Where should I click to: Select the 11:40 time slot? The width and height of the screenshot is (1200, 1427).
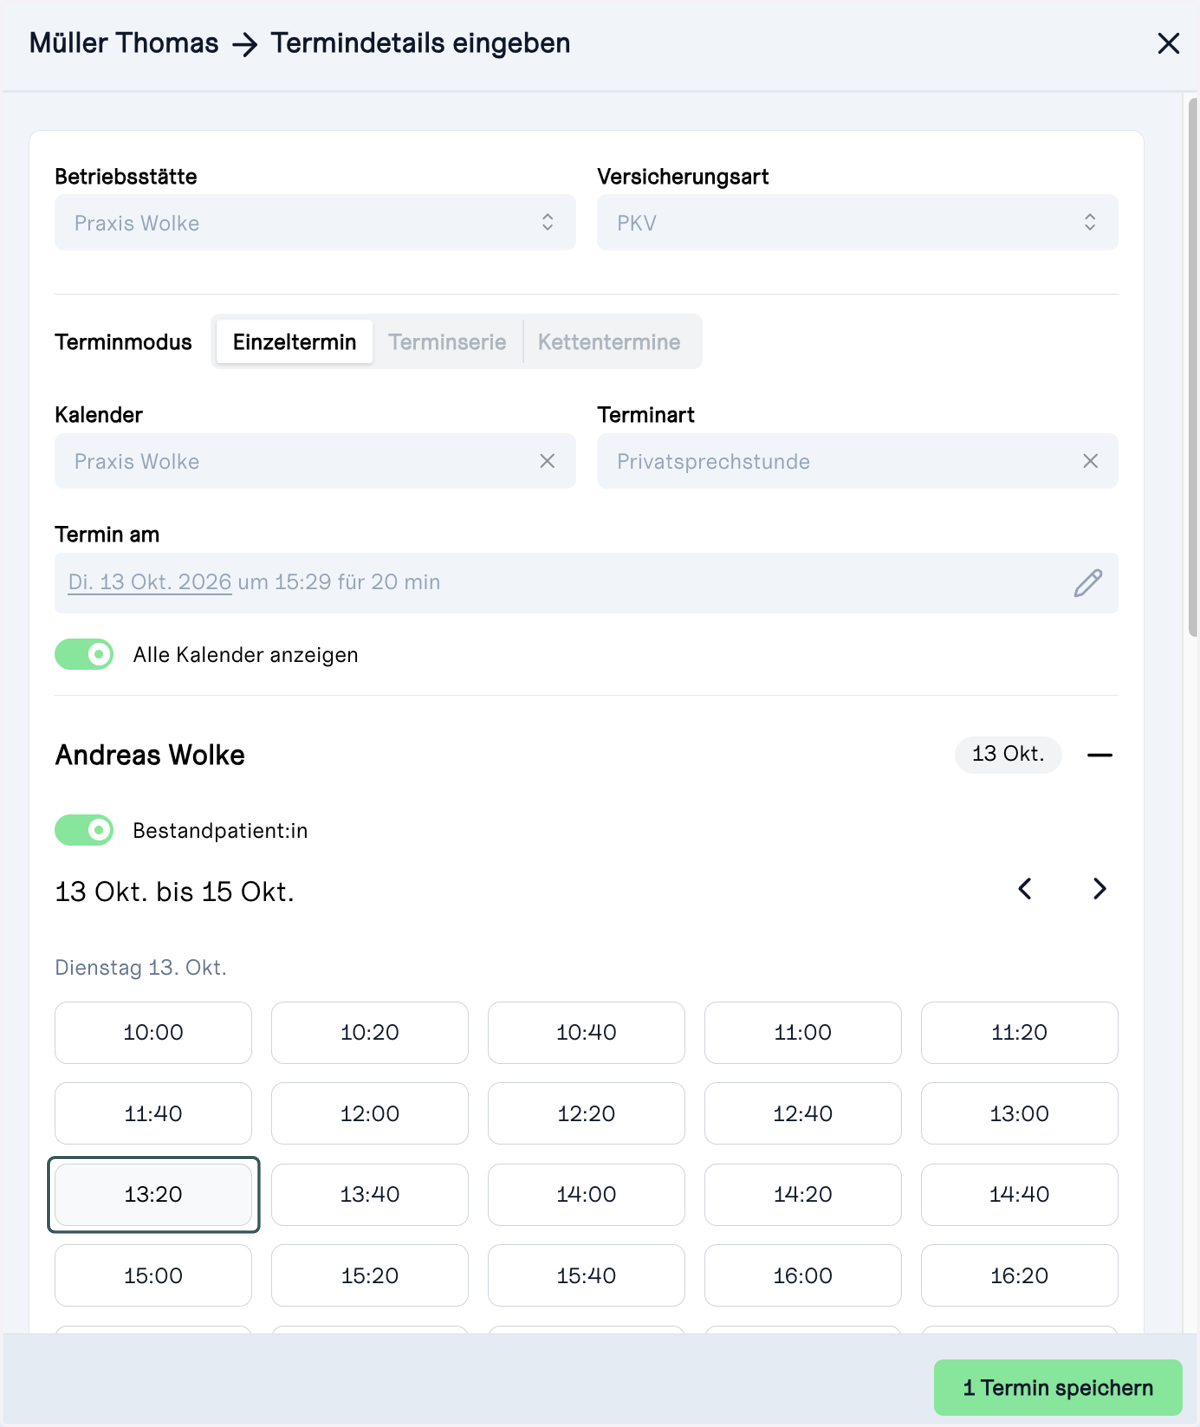coord(153,1114)
